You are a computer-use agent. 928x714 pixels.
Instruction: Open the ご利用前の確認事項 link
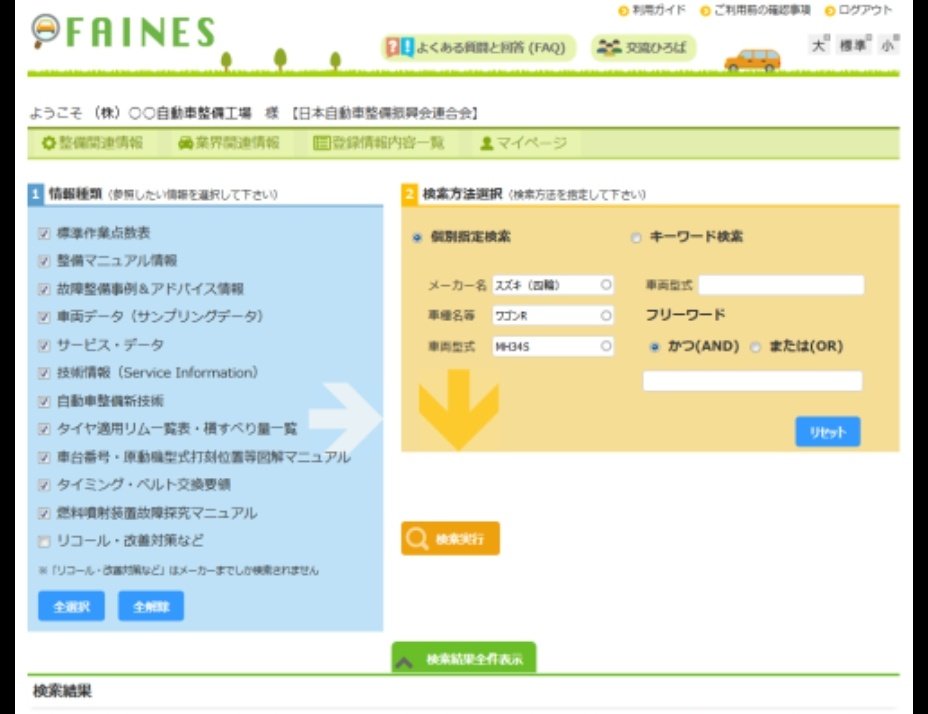(762, 10)
